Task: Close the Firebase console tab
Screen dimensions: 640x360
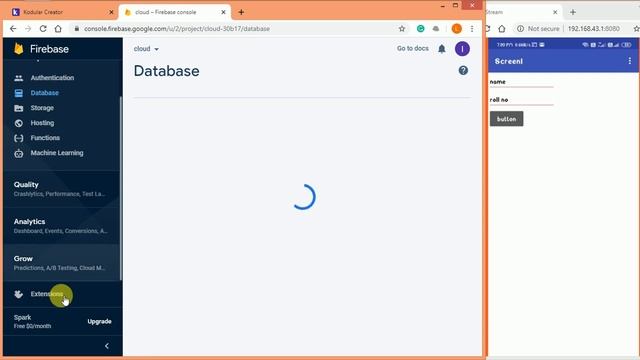Action: 223,12
